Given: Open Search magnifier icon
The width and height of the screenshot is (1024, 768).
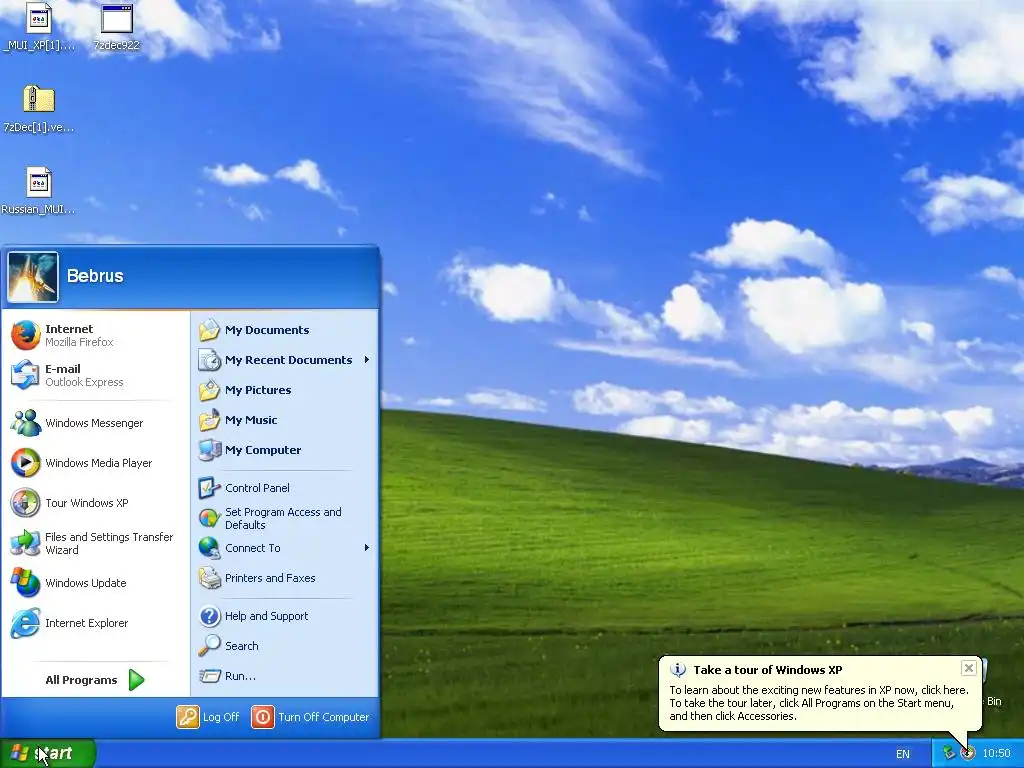Looking at the screenshot, I should 210,646.
